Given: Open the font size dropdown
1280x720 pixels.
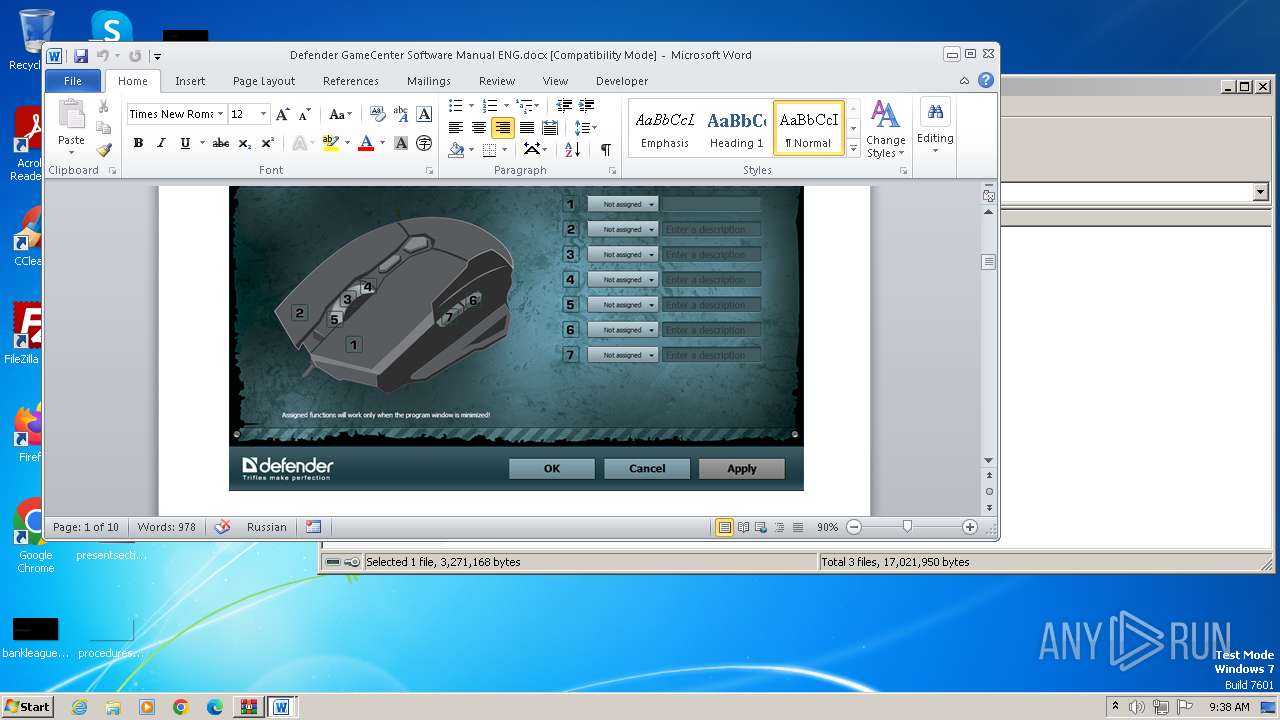Looking at the screenshot, I should (264, 114).
